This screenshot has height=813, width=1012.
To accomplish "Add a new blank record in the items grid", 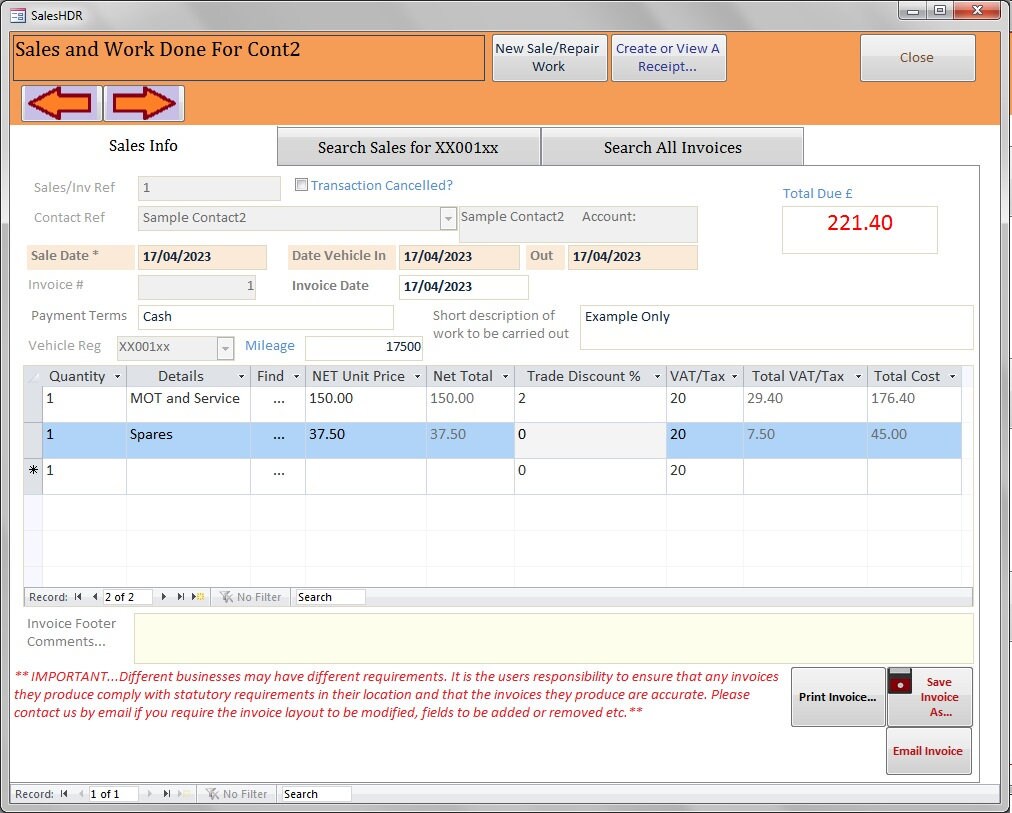I will [x=198, y=597].
